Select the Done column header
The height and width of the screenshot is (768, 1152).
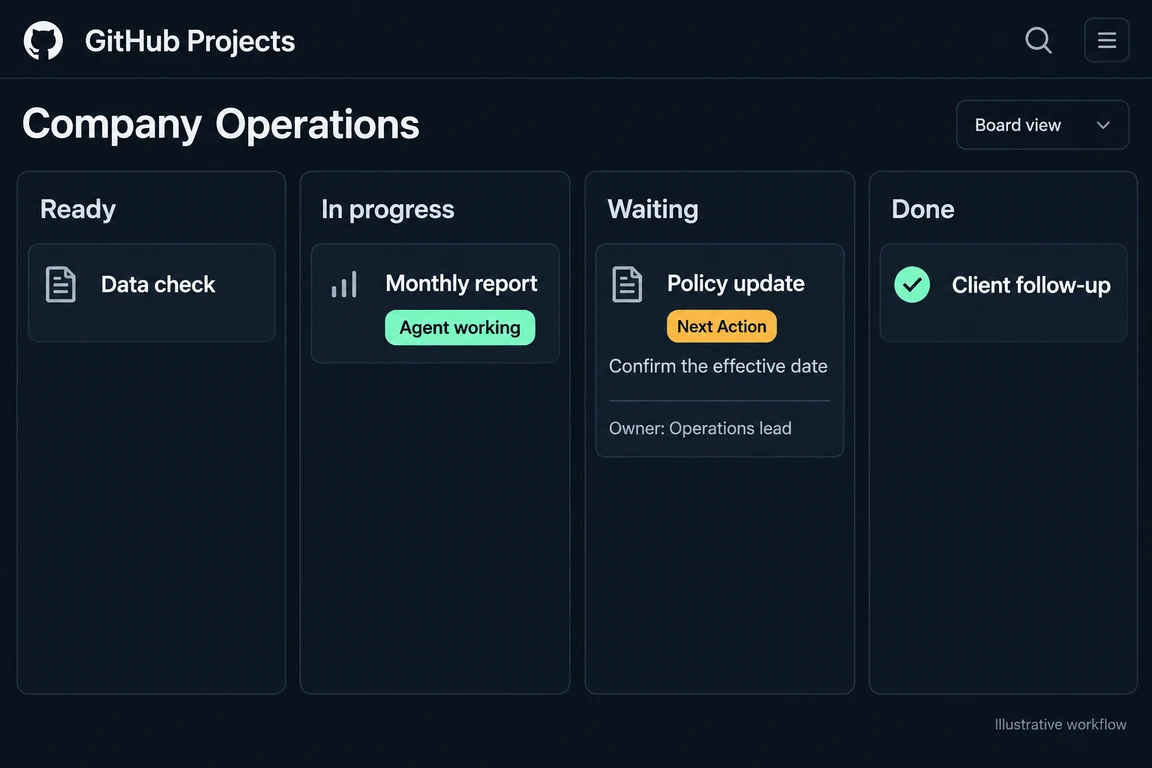coord(923,209)
